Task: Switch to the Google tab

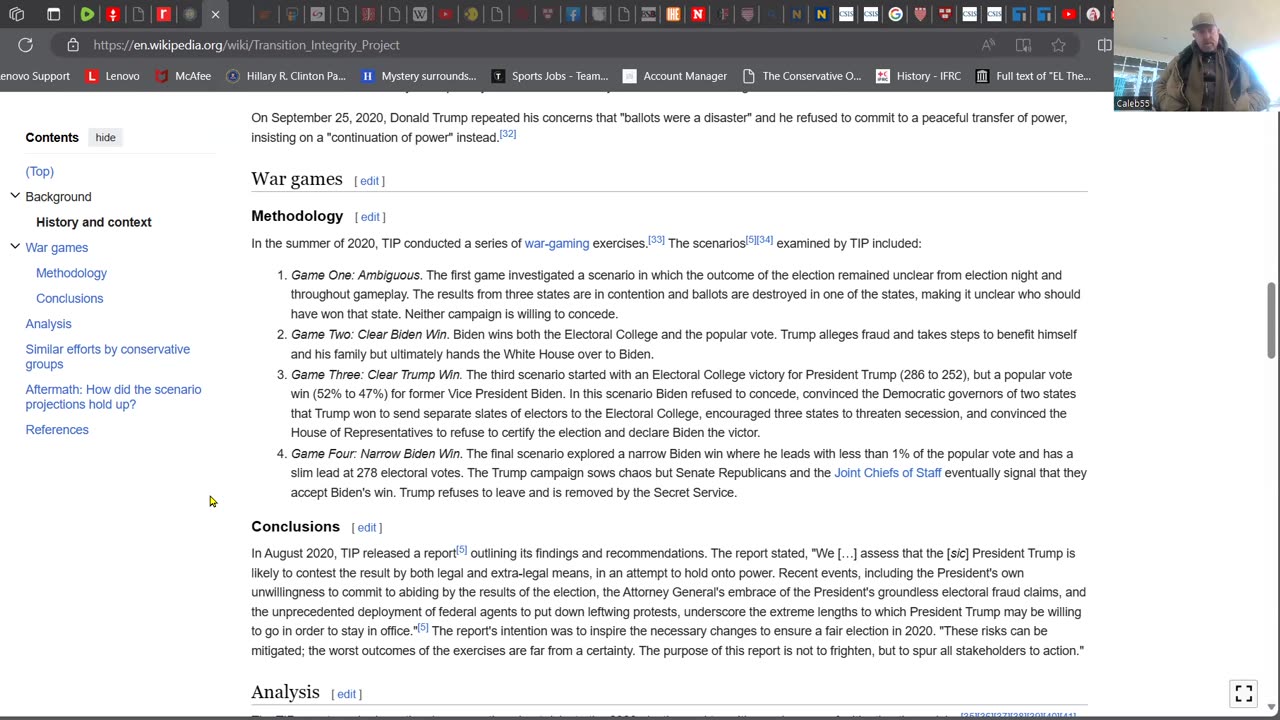Action: (895, 14)
